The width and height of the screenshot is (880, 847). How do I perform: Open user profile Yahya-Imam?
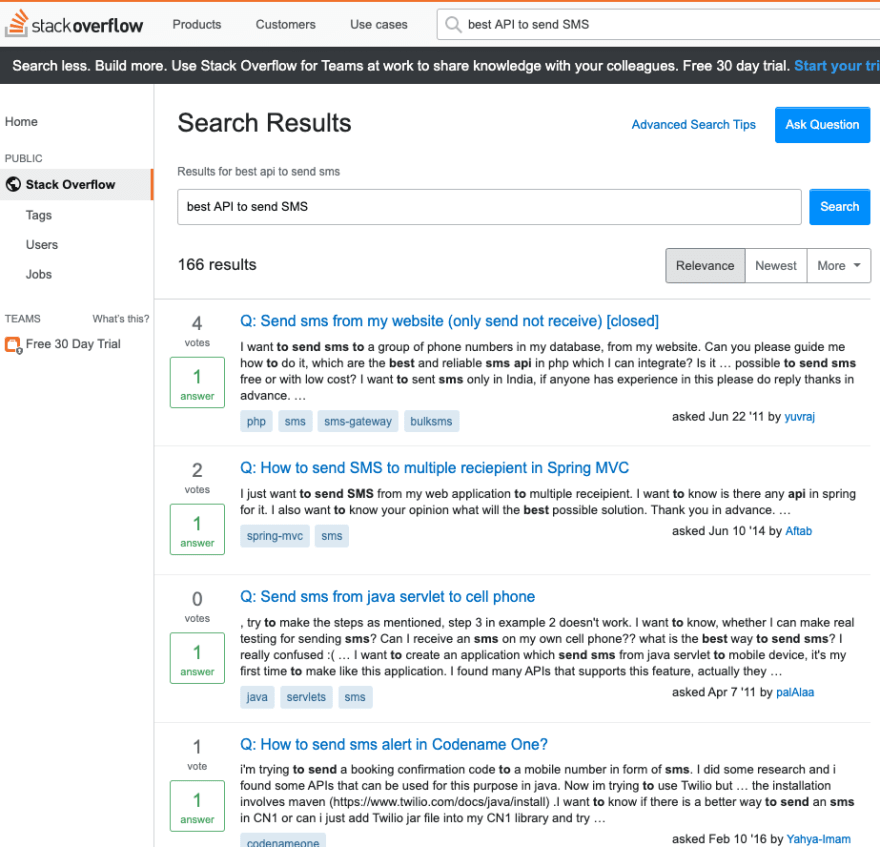818,839
